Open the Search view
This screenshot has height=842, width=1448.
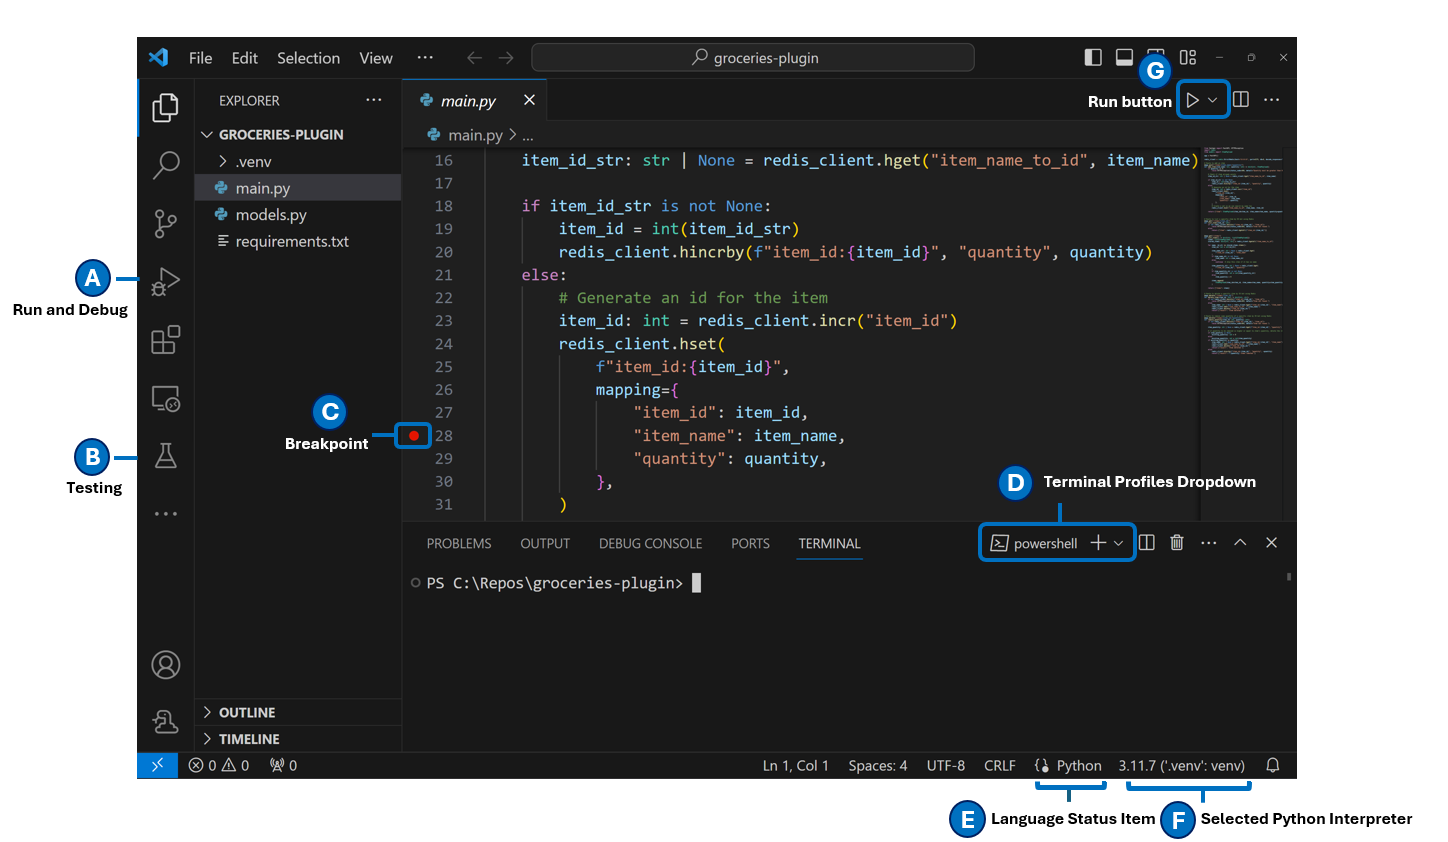pos(165,165)
